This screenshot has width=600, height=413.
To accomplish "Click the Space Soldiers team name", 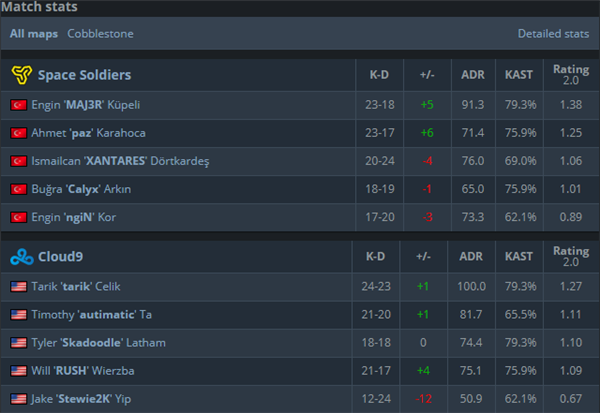I will click(x=84, y=75).
